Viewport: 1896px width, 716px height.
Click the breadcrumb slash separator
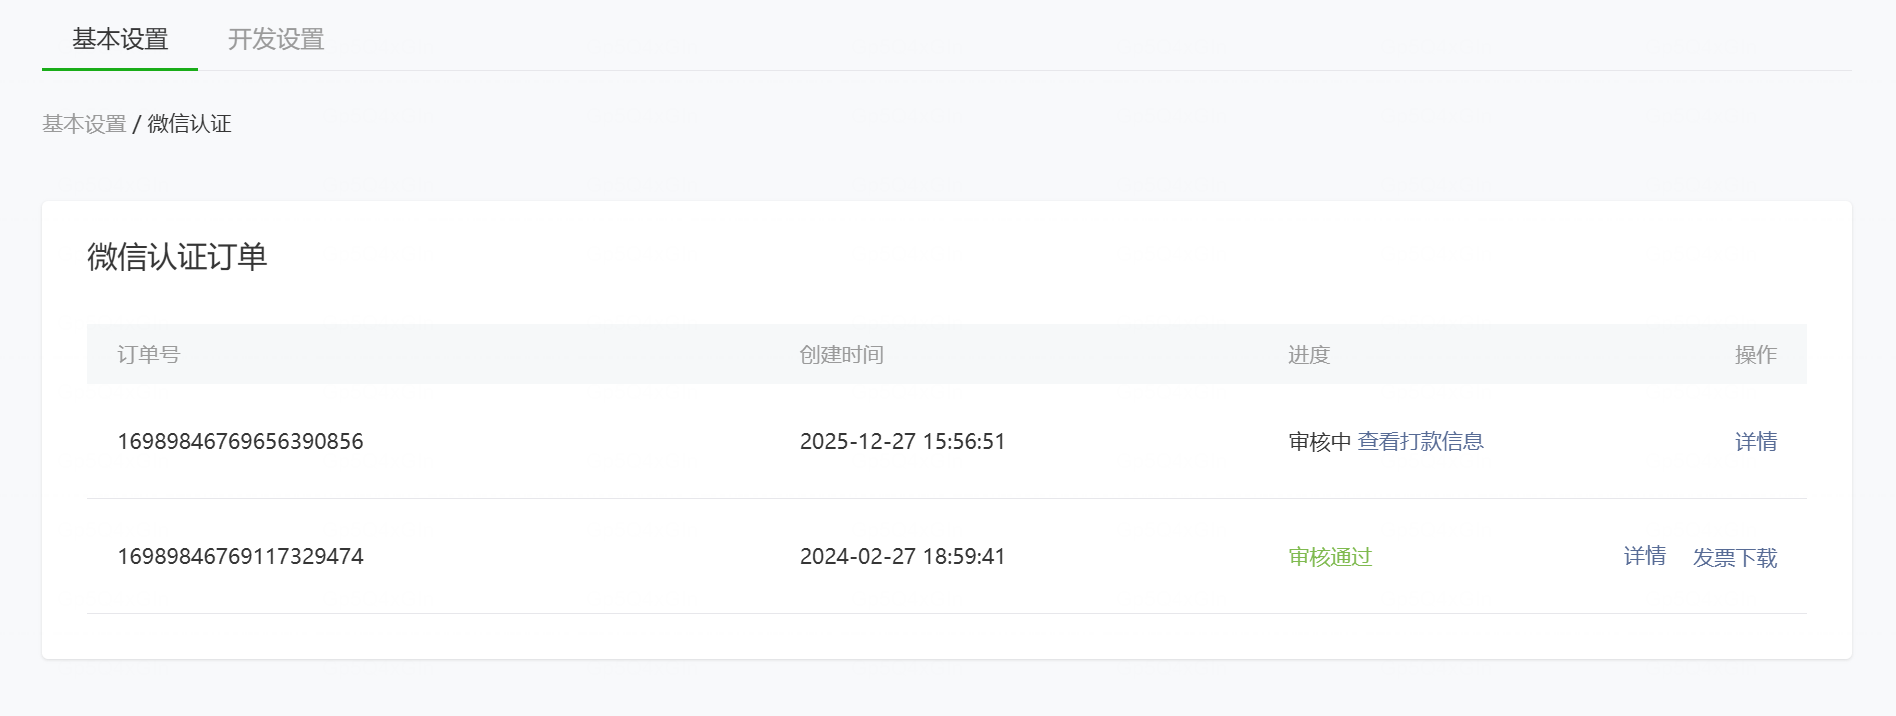click(x=137, y=124)
